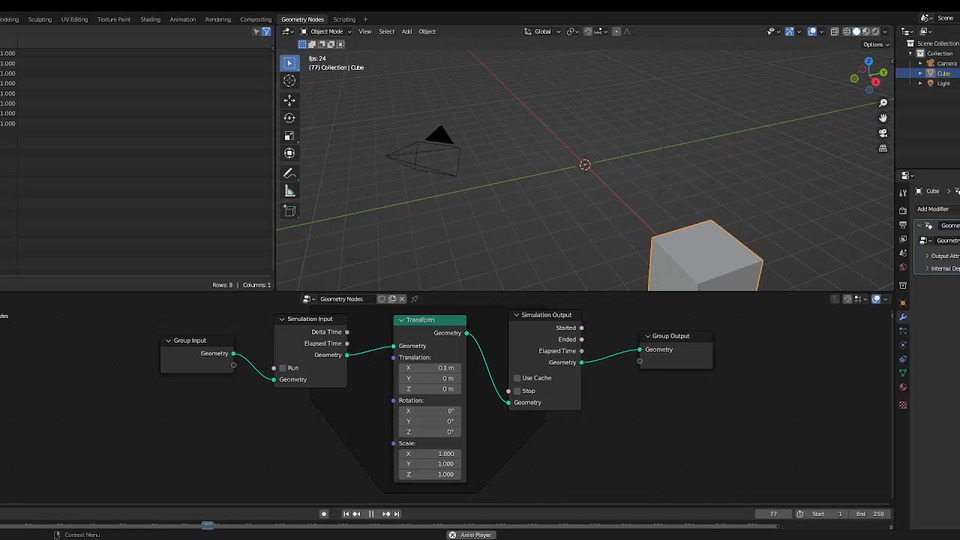Screen dimensions: 960x540
Task: Switch to solid viewport shading
Action: click(857, 32)
